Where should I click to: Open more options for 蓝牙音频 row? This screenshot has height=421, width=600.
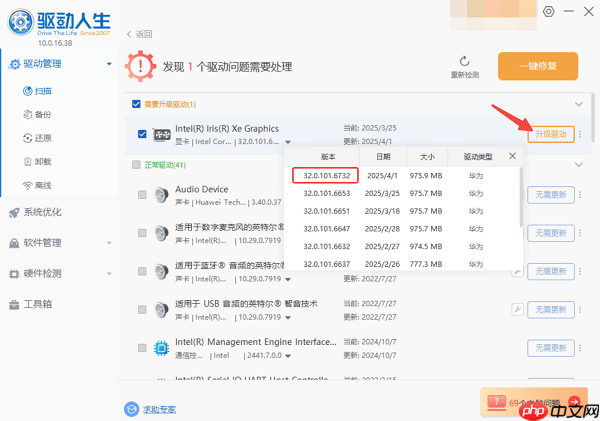point(580,271)
